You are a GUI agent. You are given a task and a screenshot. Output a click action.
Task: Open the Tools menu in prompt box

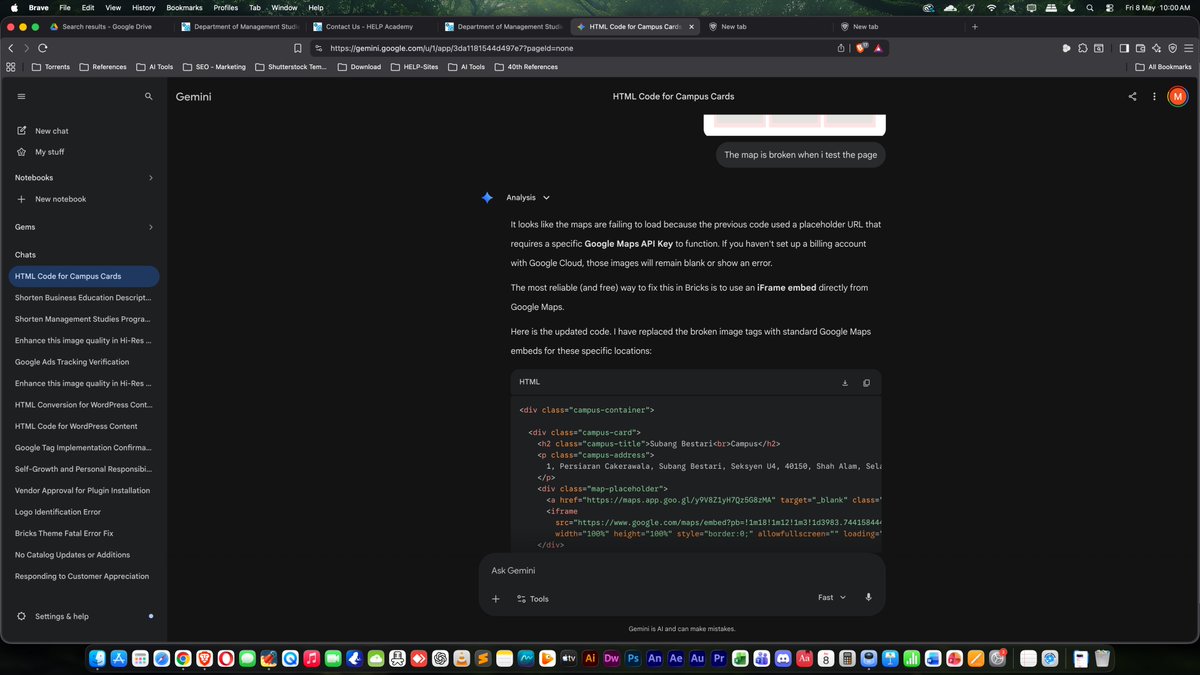pos(533,599)
